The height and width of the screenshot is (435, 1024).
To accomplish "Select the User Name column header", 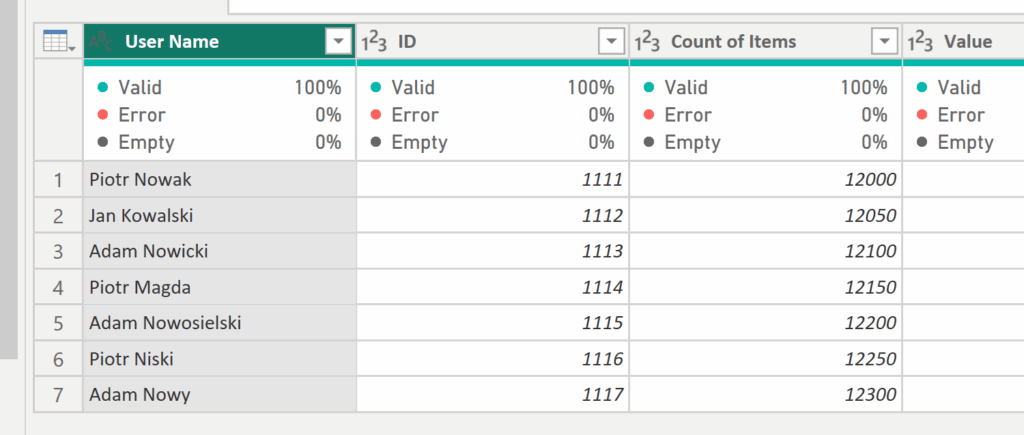I will (200, 41).
